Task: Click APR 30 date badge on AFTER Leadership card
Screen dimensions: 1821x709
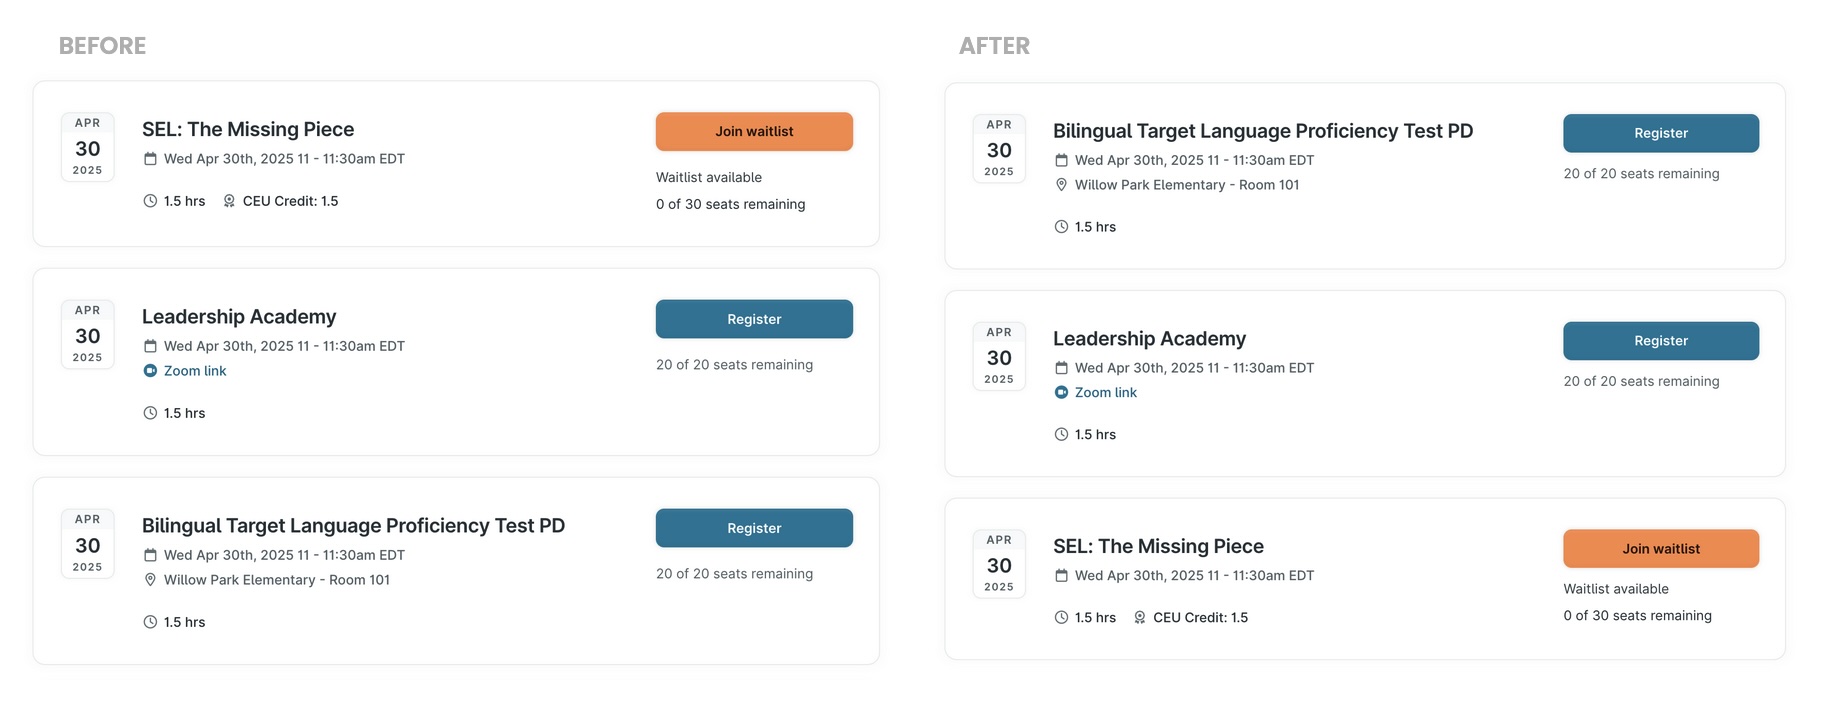Action: [x=998, y=356]
